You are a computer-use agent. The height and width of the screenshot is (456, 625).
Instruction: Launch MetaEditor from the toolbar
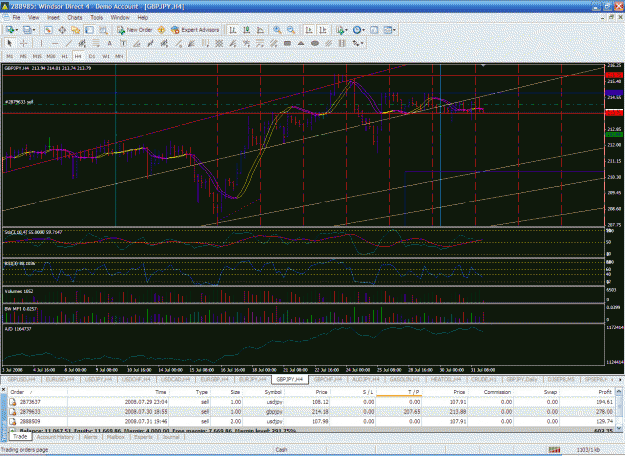tap(161, 30)
